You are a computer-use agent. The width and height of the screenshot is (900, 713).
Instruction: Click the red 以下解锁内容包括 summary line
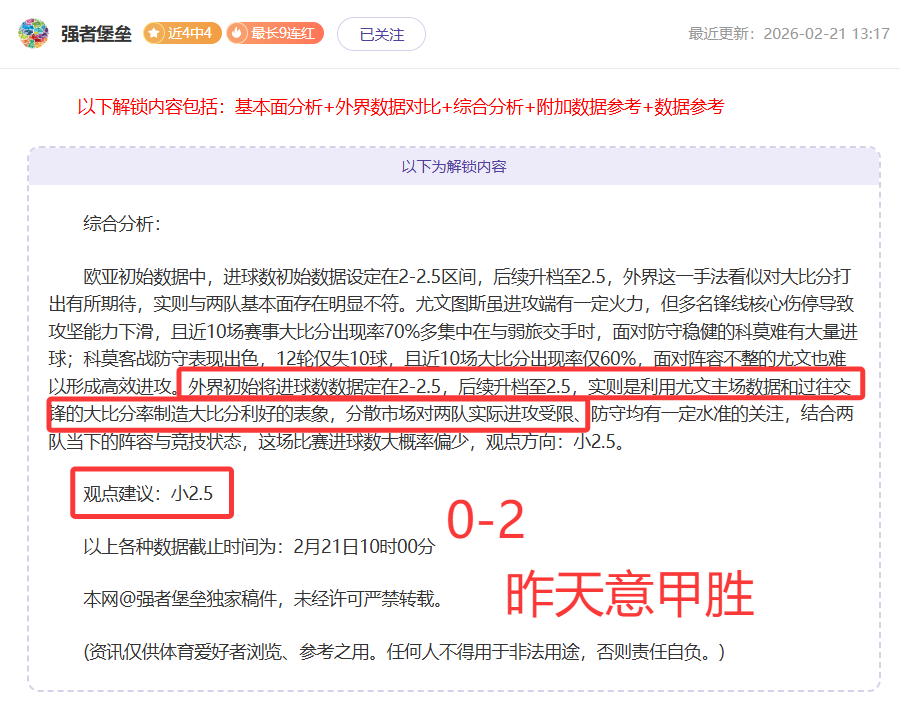400,107
